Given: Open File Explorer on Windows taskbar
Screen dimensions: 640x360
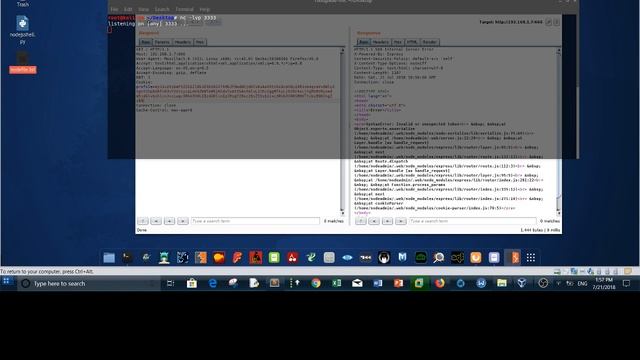Looking at the screenshot, I should pyautogui.click(x=502, y=283).
